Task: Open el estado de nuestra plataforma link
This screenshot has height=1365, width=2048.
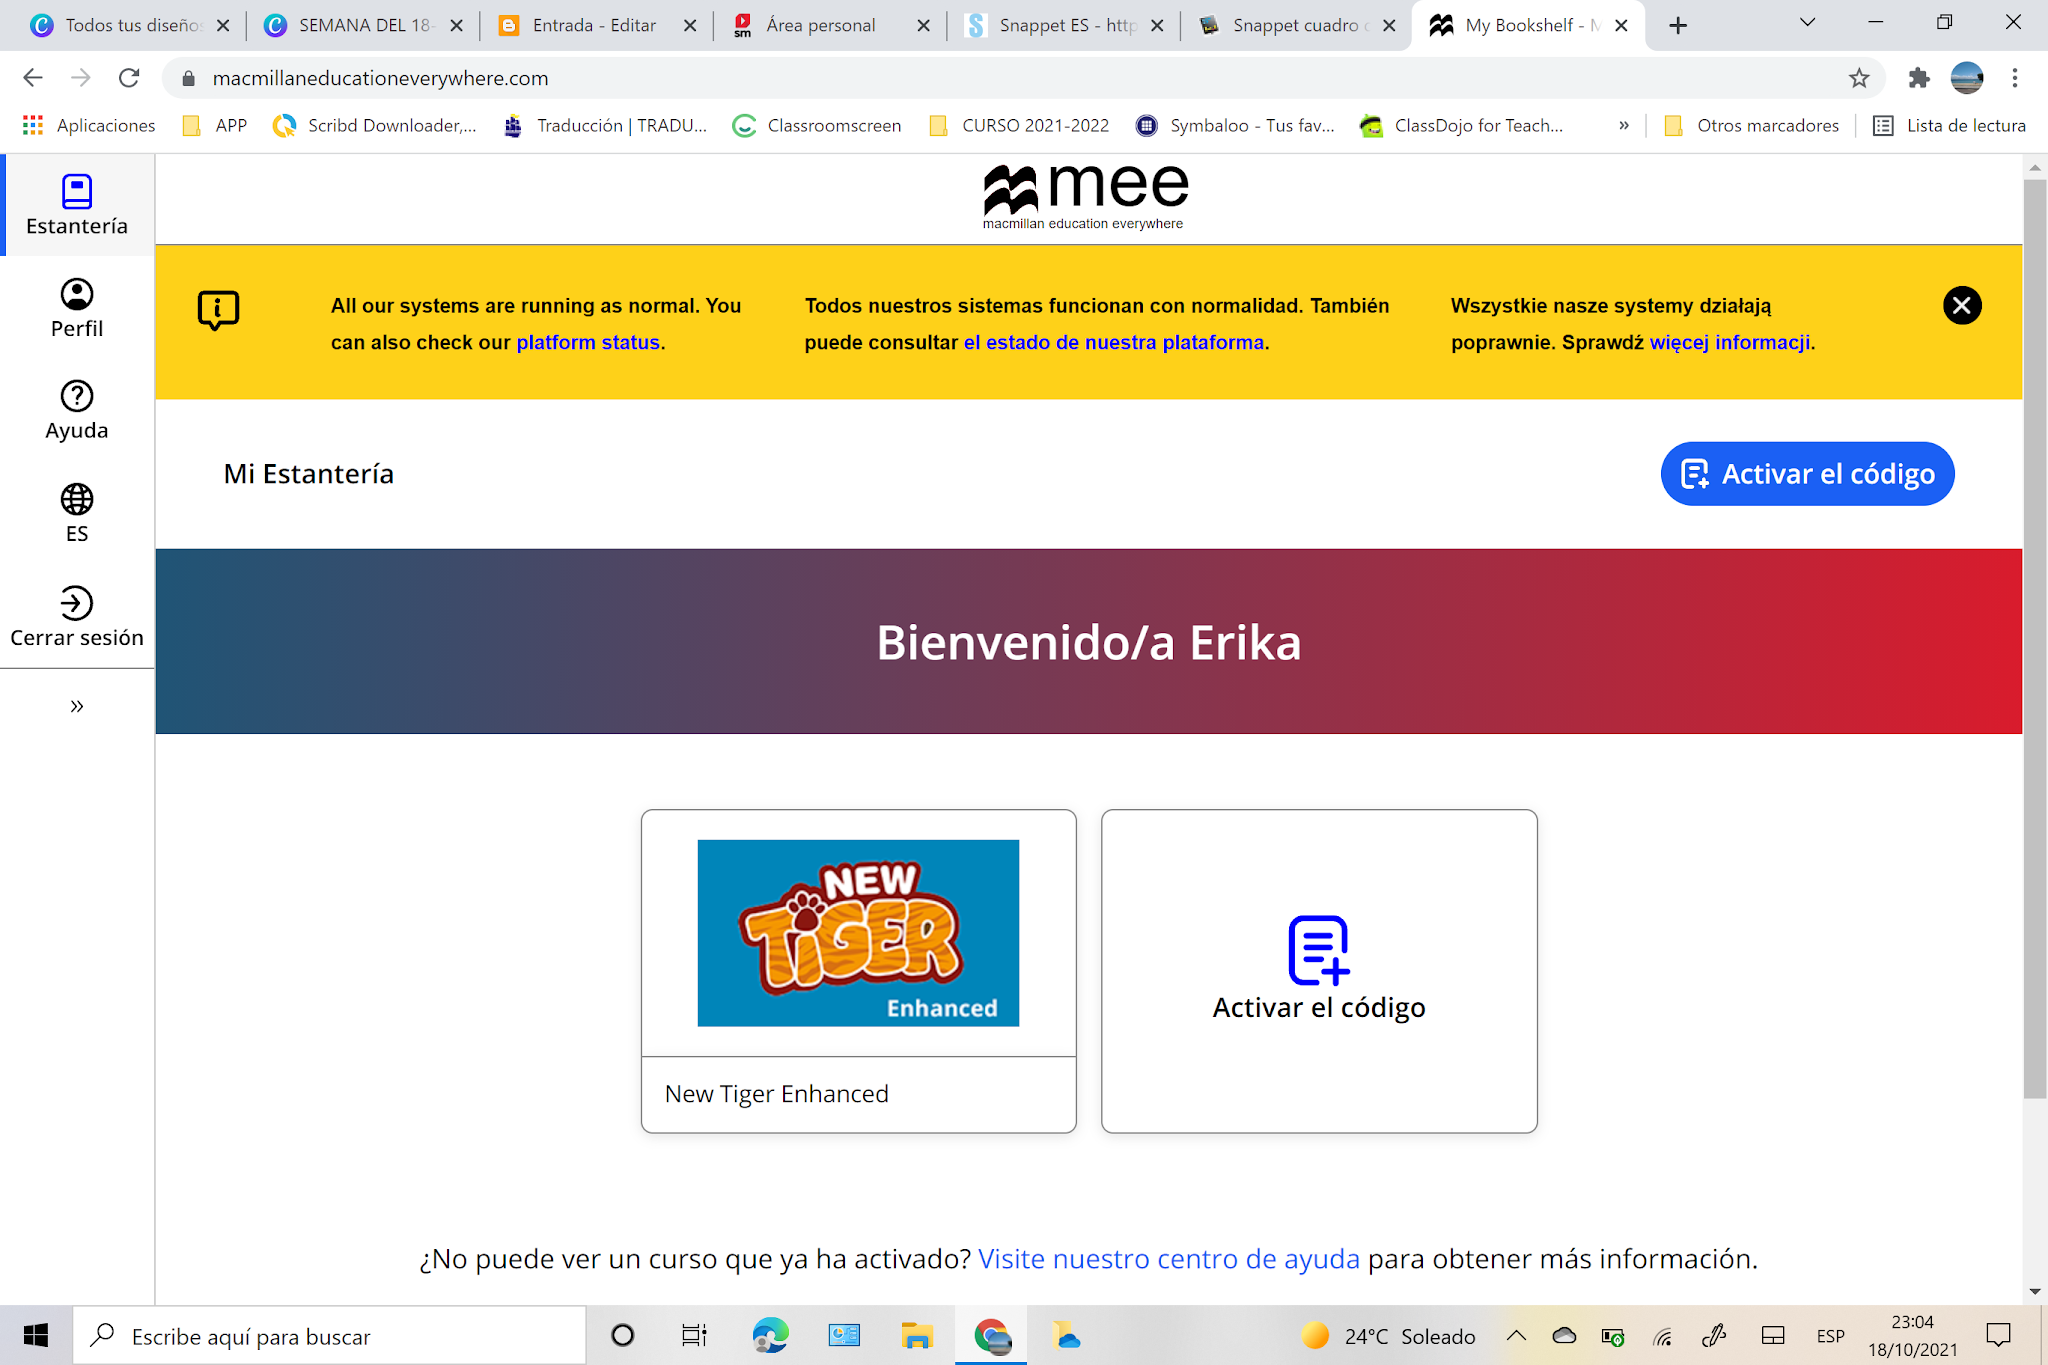Action: (x=1114, y=342)
